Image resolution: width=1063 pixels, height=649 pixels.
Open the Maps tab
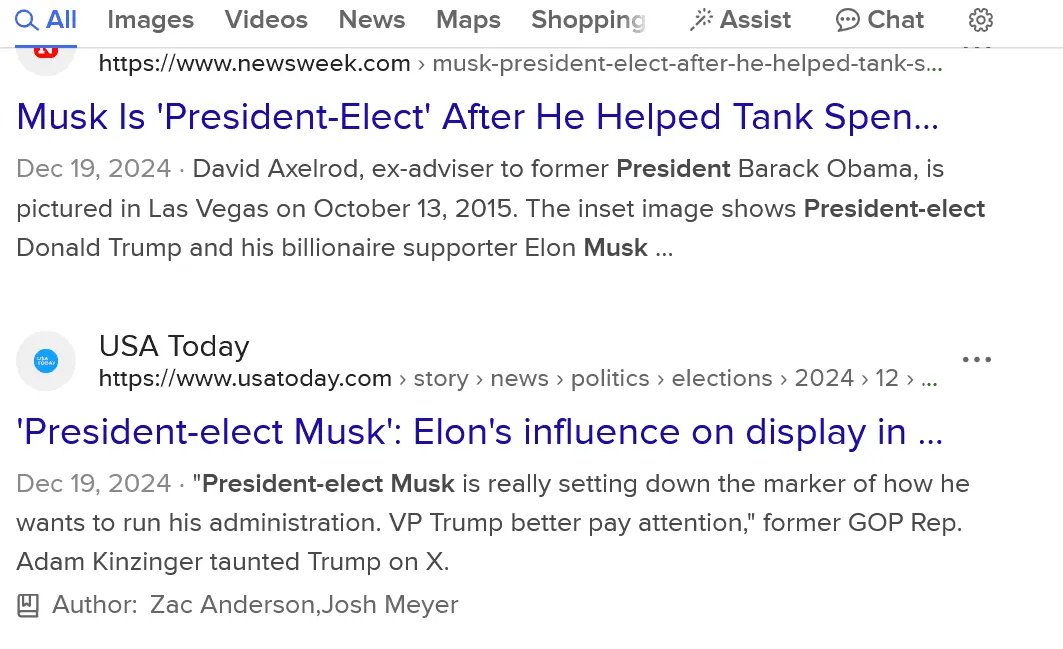[468, 20]
